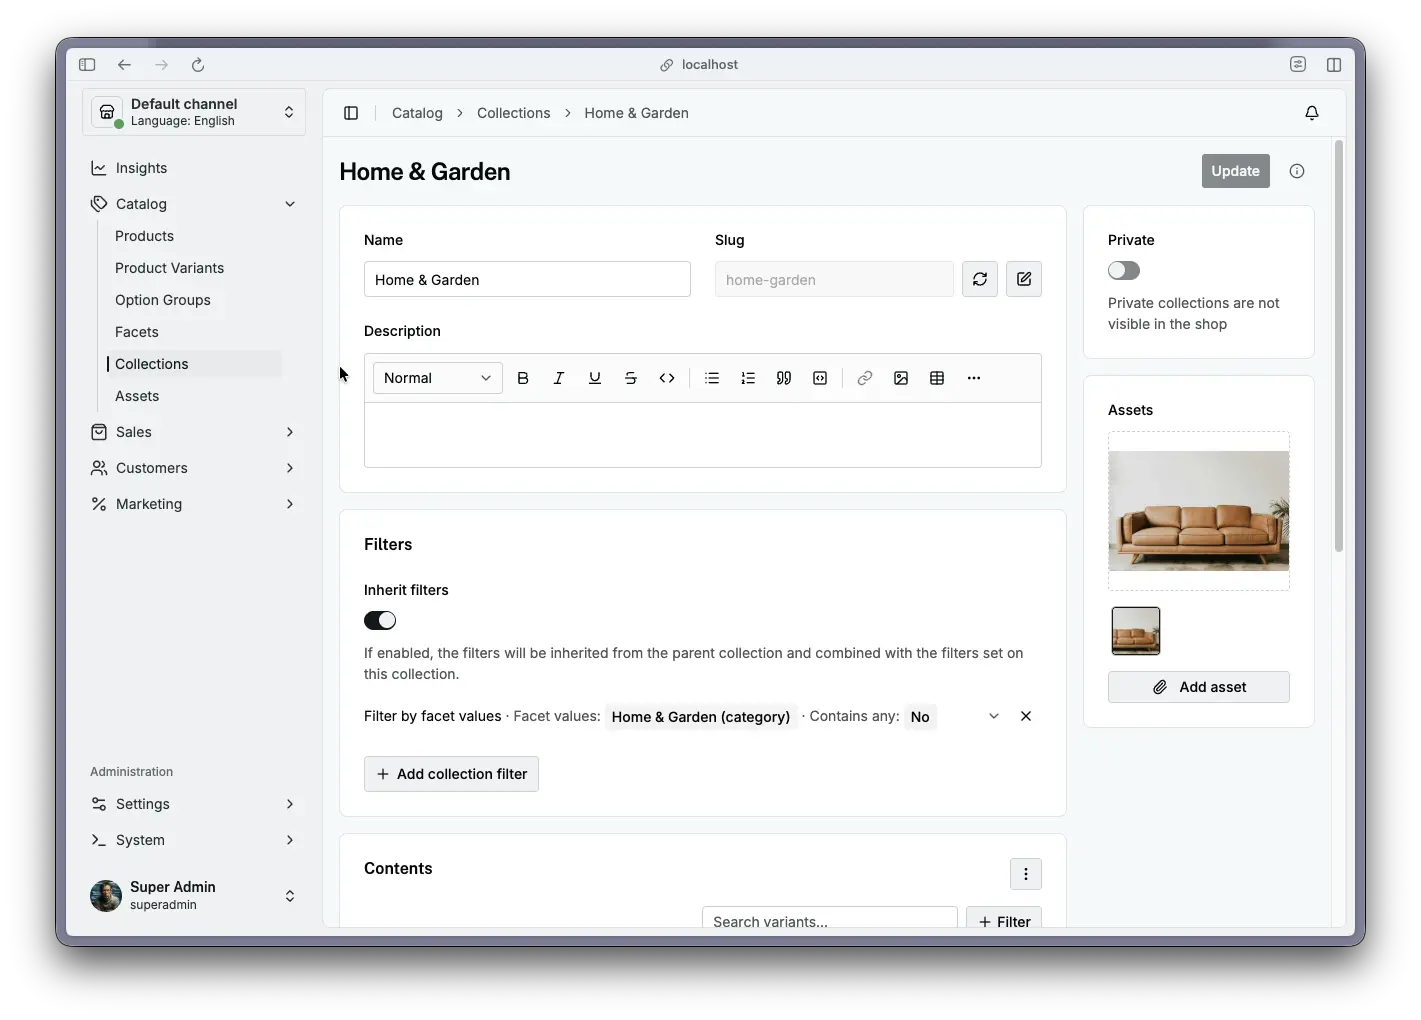1421x1020 pixels.
Task: Remove the facet values filter
Action: (1026, 716)
